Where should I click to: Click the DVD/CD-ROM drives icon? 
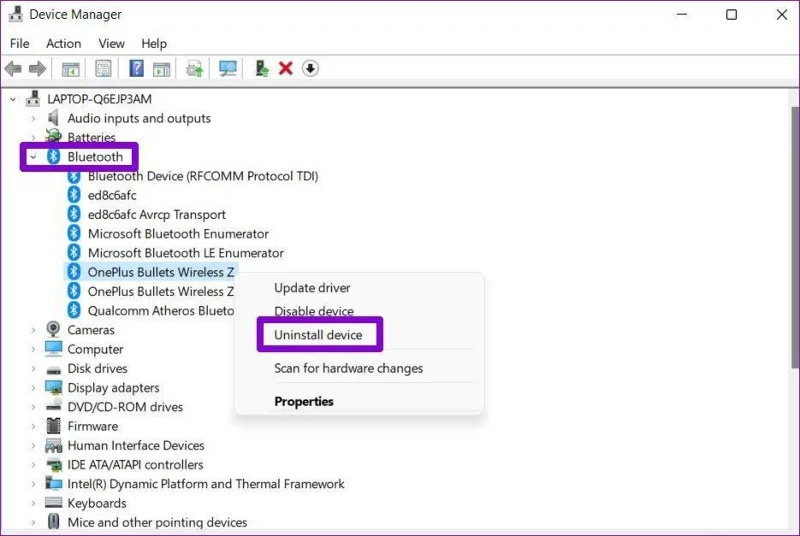coord(53,406)
